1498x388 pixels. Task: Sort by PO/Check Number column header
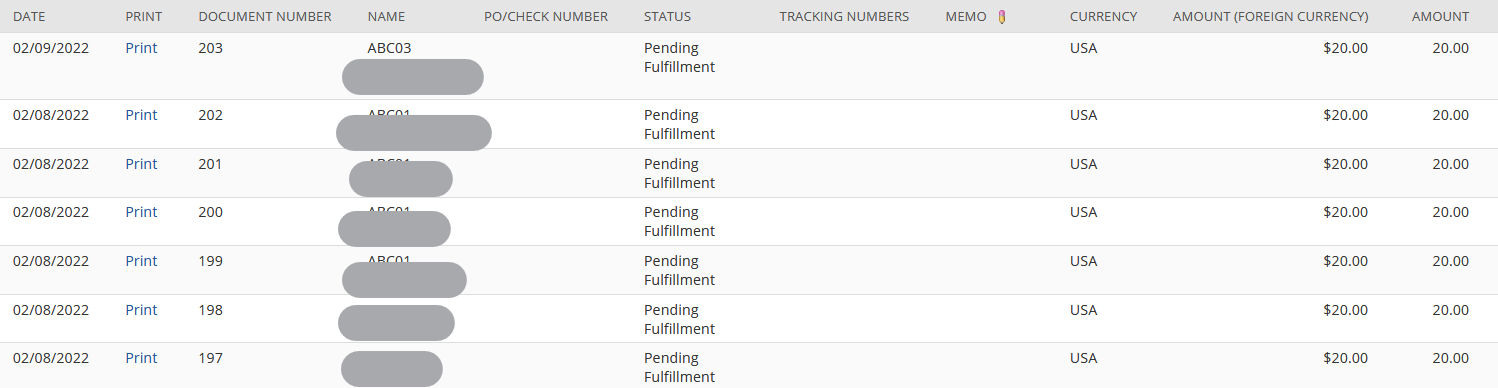(546, 17)
